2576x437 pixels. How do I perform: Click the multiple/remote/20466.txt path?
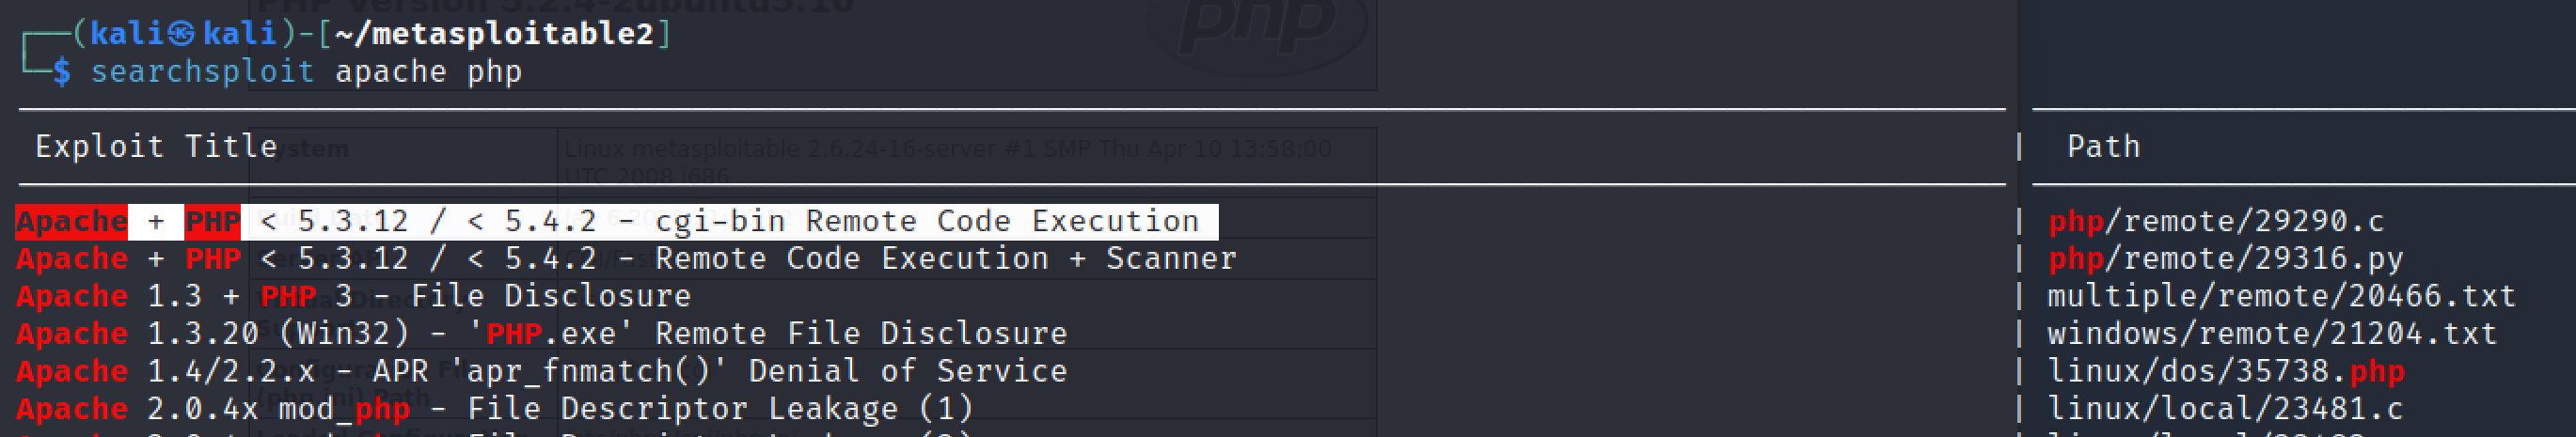2280,297
